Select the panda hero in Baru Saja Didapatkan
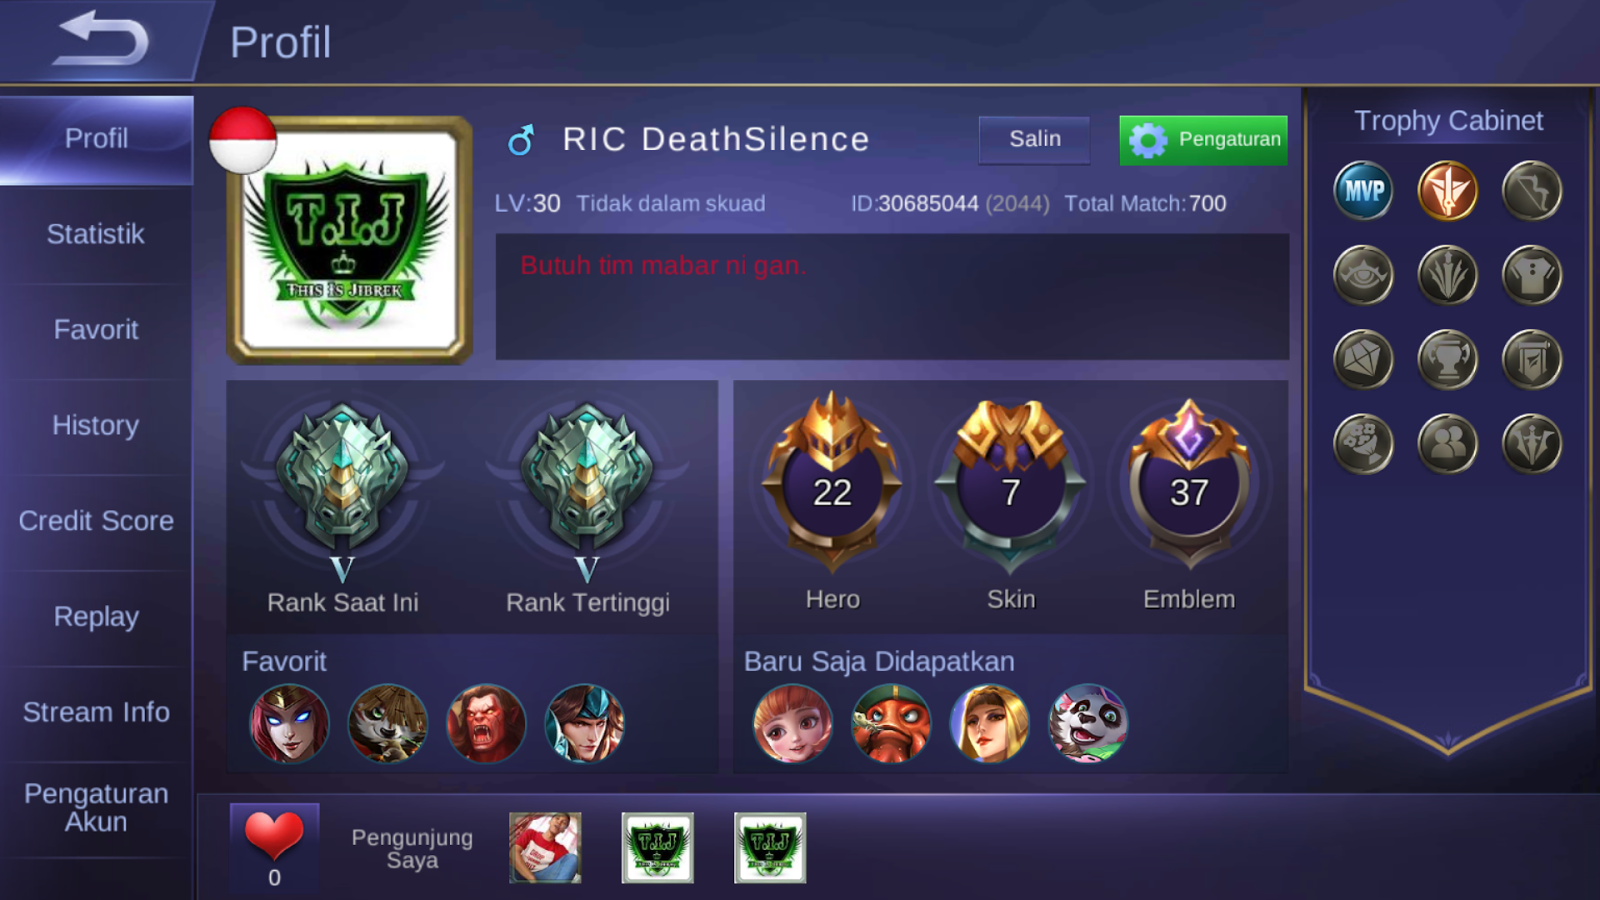 (x=1088, y=724)
